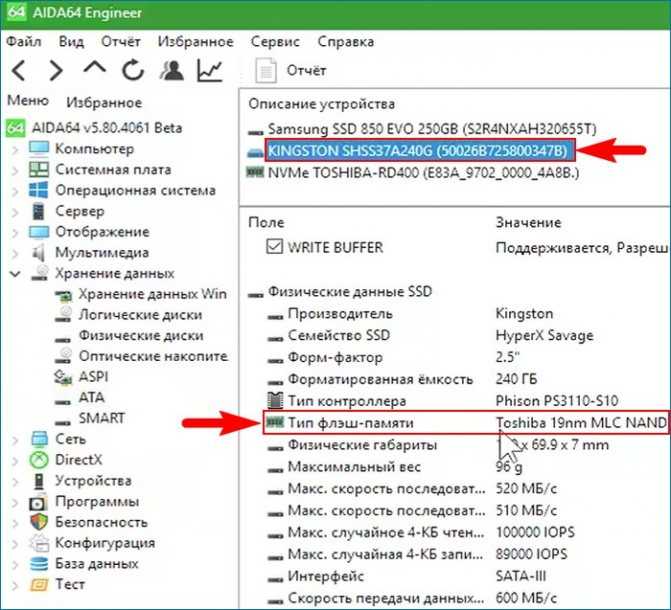
Task: Expand the DirectX tree node chevron
Action: 15,460
